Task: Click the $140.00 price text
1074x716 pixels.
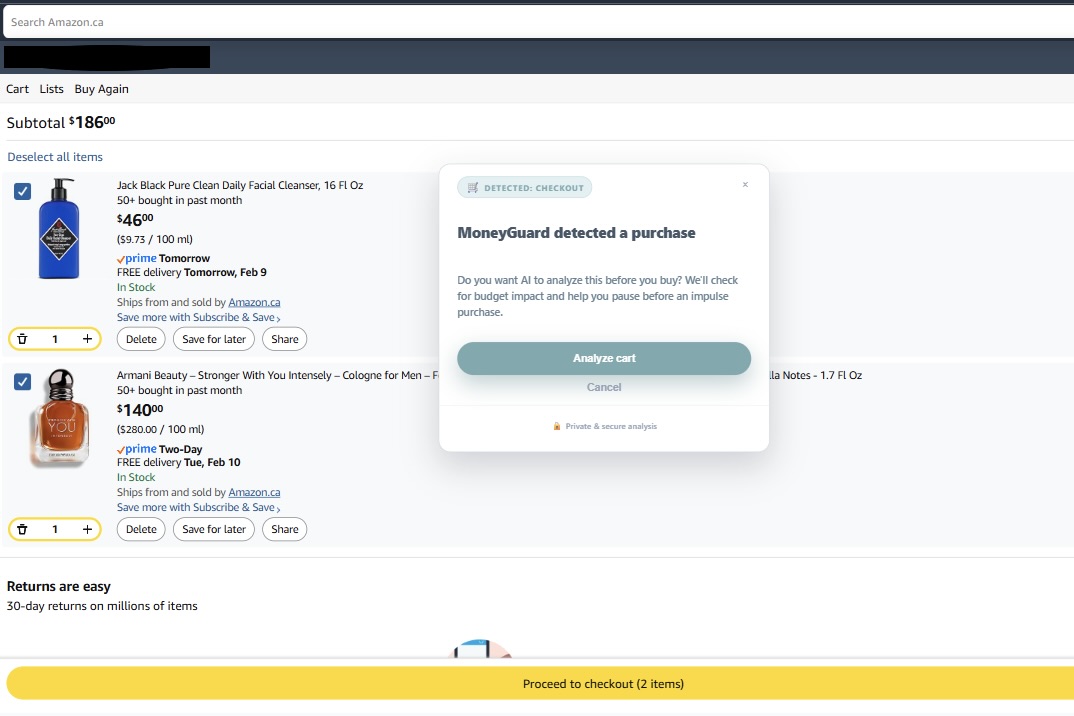Action: point(140,410)
